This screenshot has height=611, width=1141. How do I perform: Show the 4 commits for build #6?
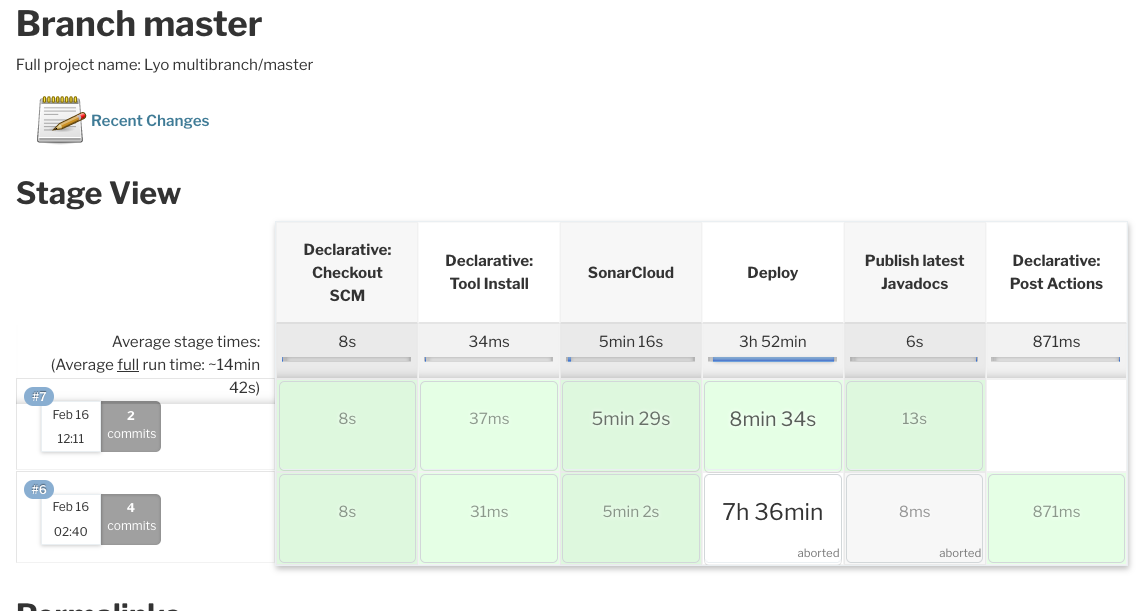pos(130,518)
